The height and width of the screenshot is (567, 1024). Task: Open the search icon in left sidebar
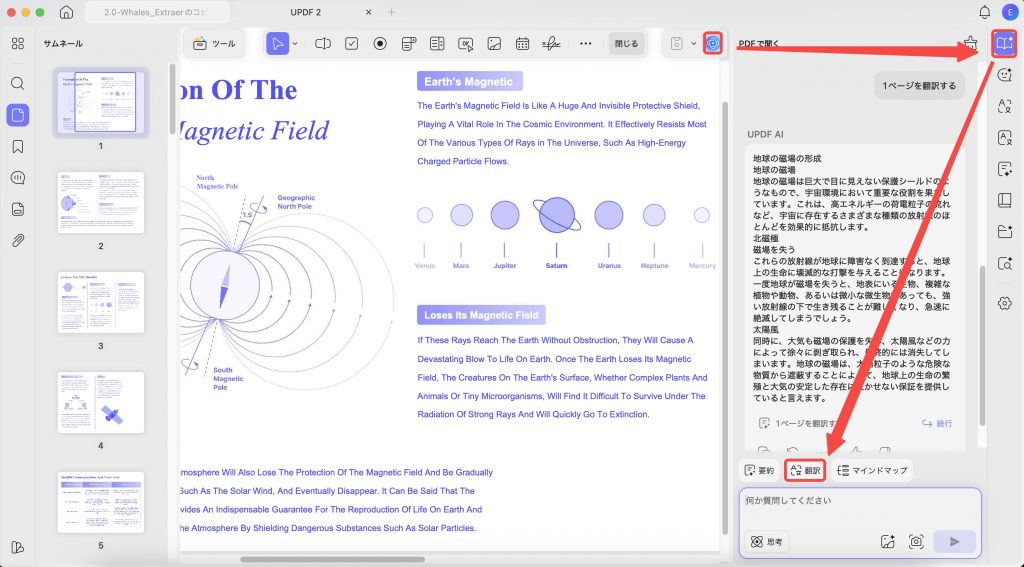pyautogui.click(x=18, y=83)
